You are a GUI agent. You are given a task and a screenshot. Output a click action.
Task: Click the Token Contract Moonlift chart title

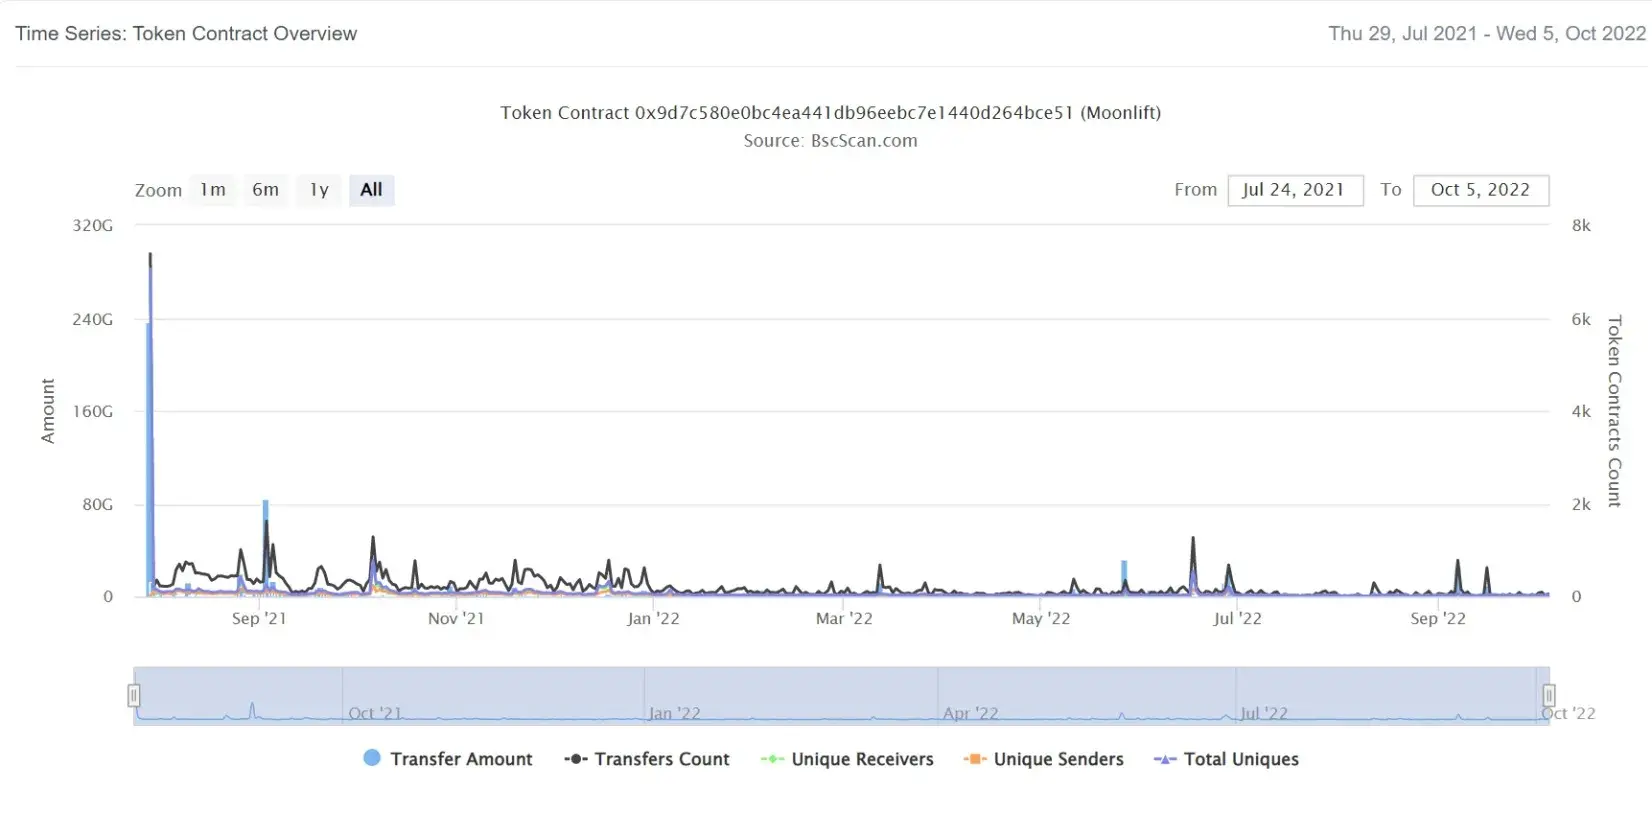coord(830,113)
